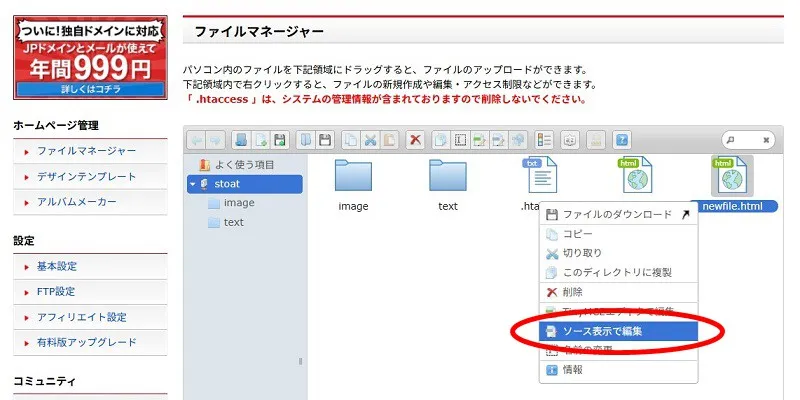The height and width of the screenshot is (400, 800).
Task: Choose コピー from the context menu
Action: click(618, 234)
